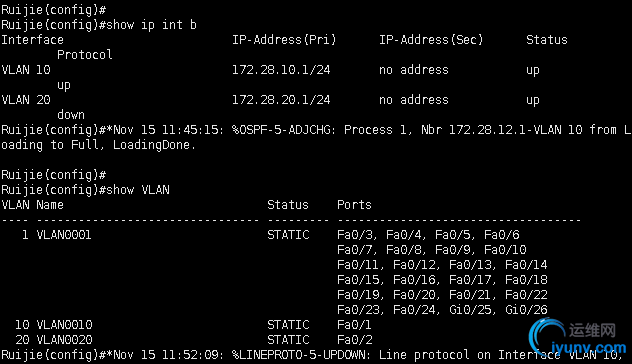The height and width of the screenshot is (364, 632).
Task: Select the IP address 172.28.20.1/24
Action: (x=281, y=100)
